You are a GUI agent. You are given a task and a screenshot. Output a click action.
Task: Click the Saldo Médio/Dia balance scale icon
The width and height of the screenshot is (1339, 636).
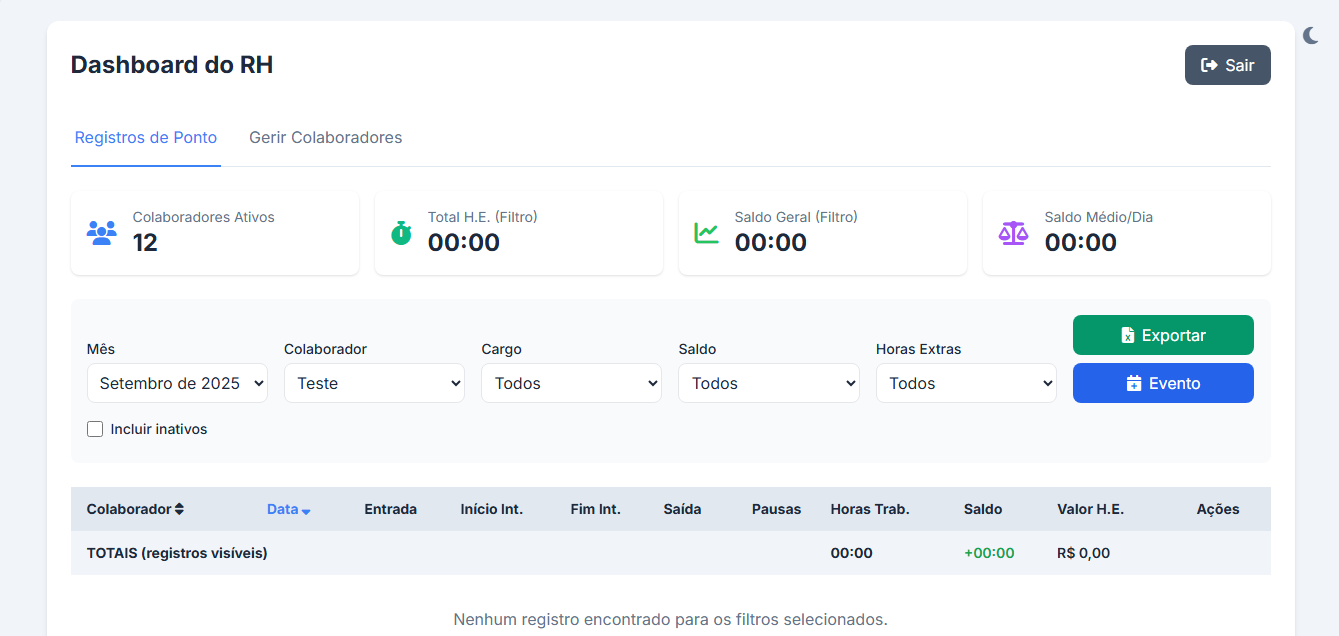click(1013, 233)
